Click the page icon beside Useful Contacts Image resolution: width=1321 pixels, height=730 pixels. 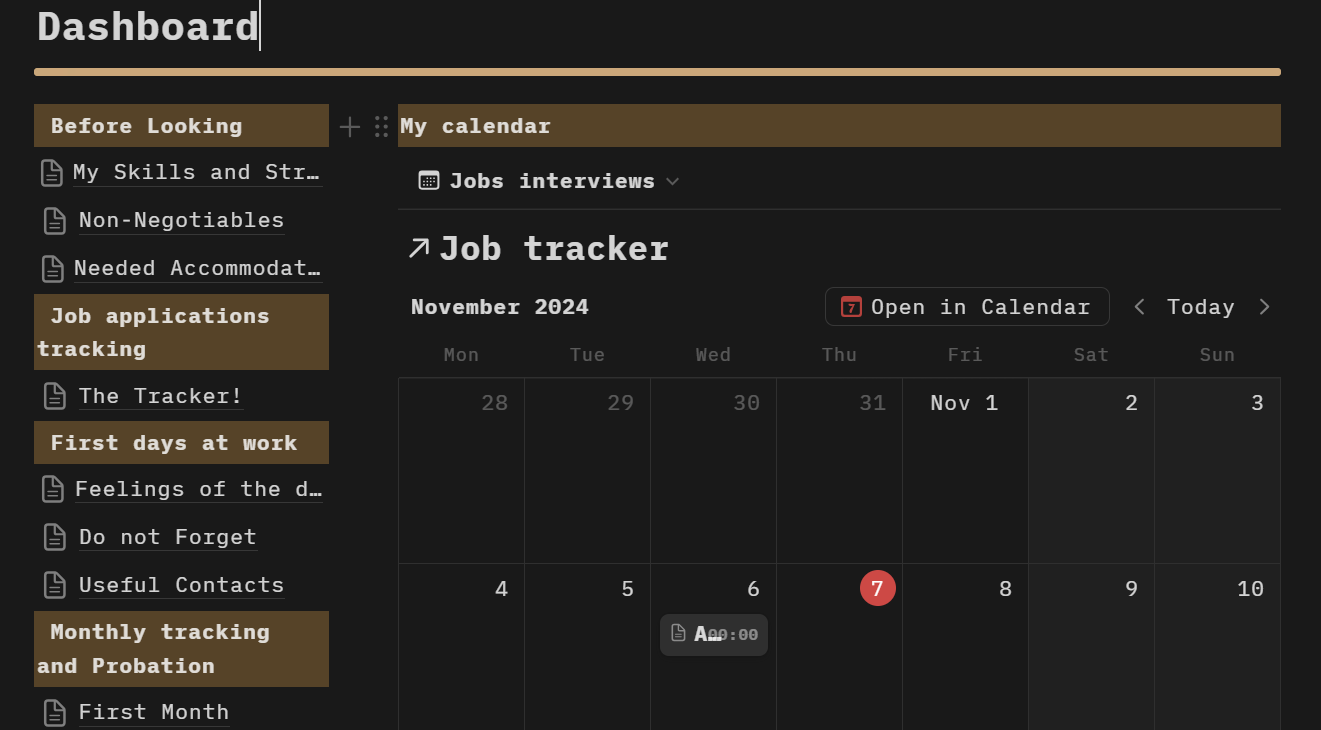point(55,586)
